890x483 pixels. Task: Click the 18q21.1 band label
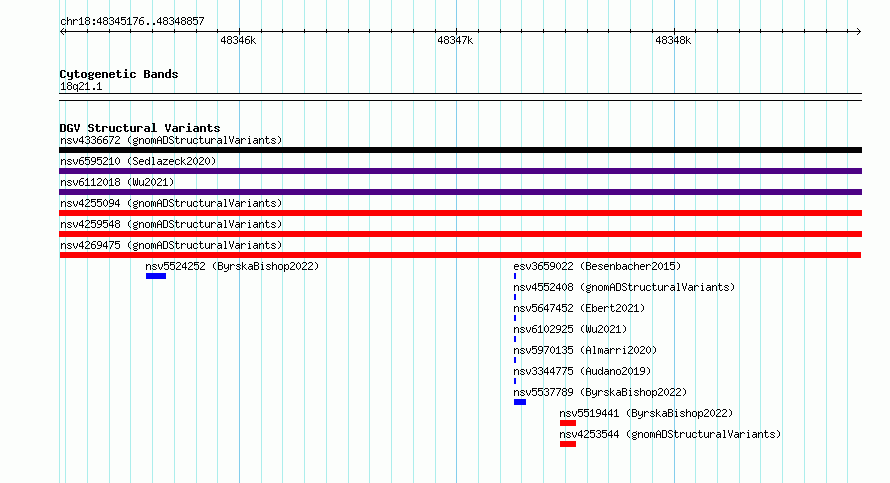[x=81, y=86]
